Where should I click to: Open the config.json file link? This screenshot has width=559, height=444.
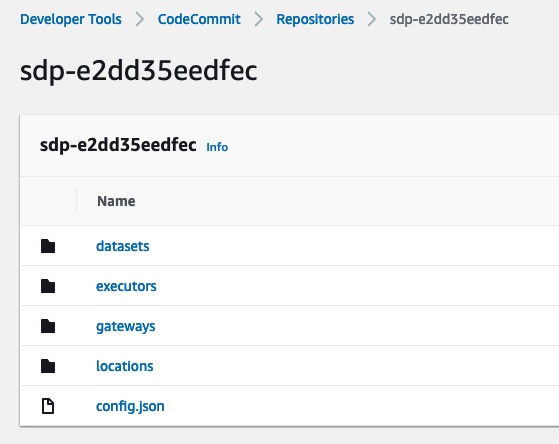click(x=130, y=406)
